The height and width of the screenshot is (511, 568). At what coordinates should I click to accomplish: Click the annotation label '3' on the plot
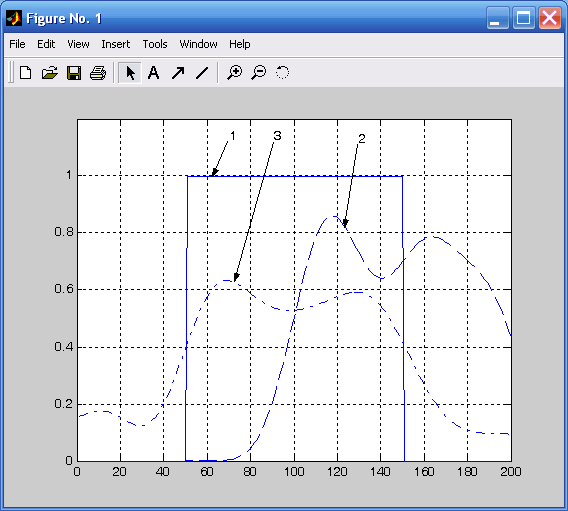(277, 136)
